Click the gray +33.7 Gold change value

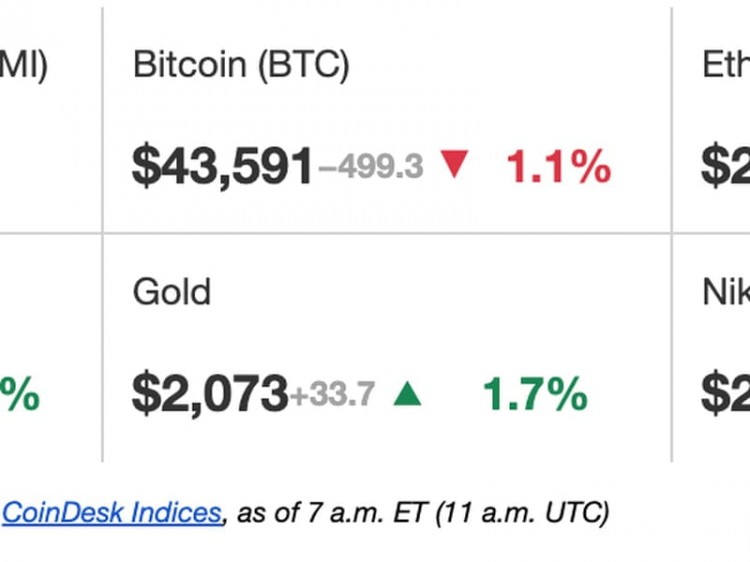coord(332,396)
